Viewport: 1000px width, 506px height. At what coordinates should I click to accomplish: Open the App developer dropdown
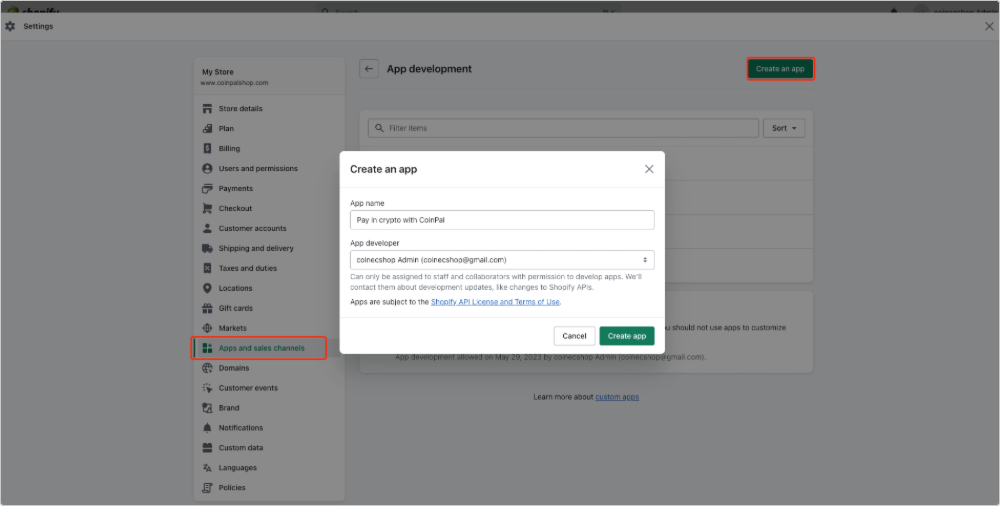point(502,260)
